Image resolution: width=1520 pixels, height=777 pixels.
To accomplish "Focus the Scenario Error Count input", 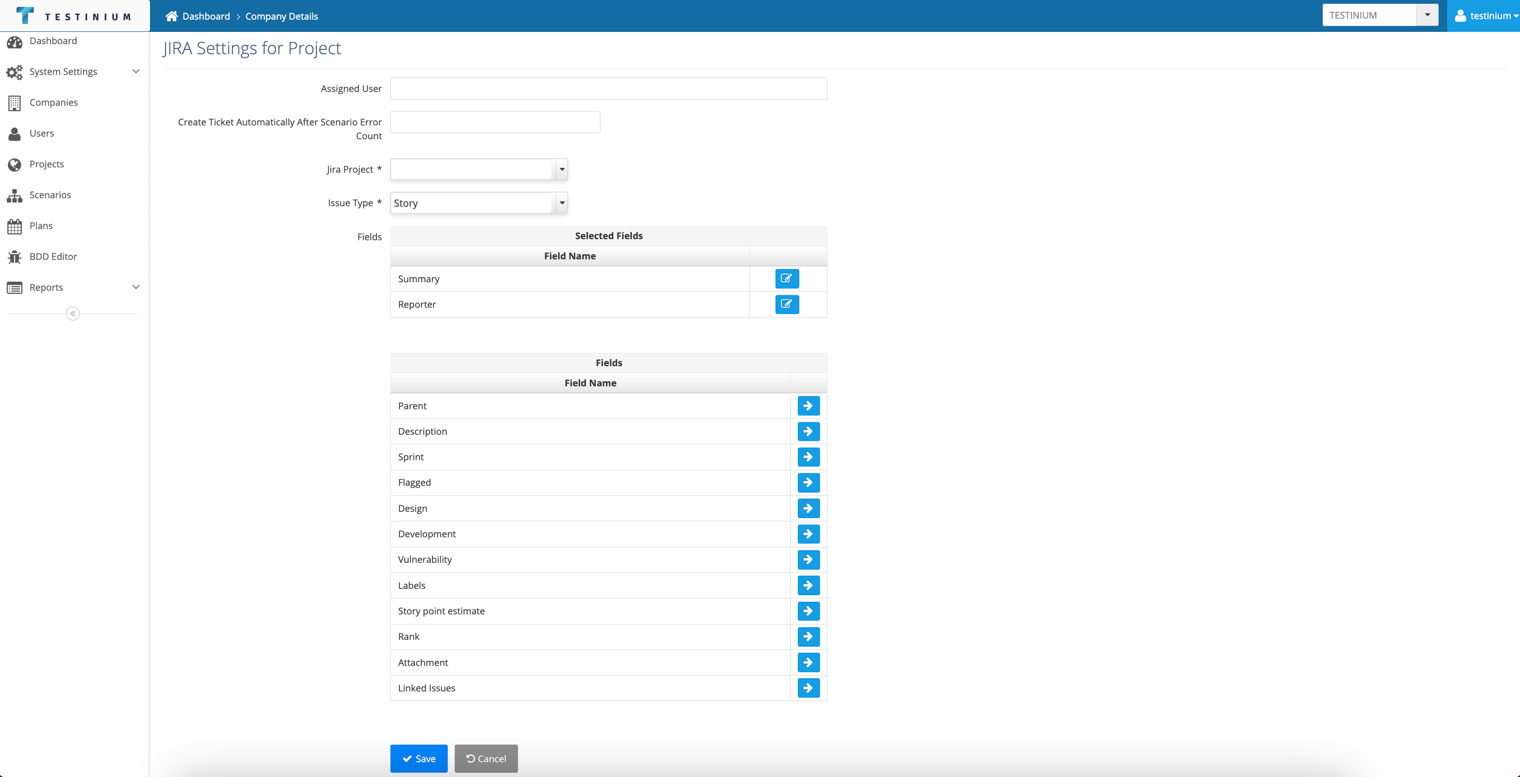I will point(495,122).
